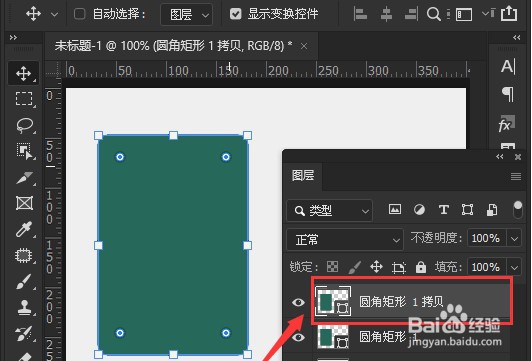Click the 不透明度 label
This screenshot has width=532, height=361.
[x=436, y=238]
